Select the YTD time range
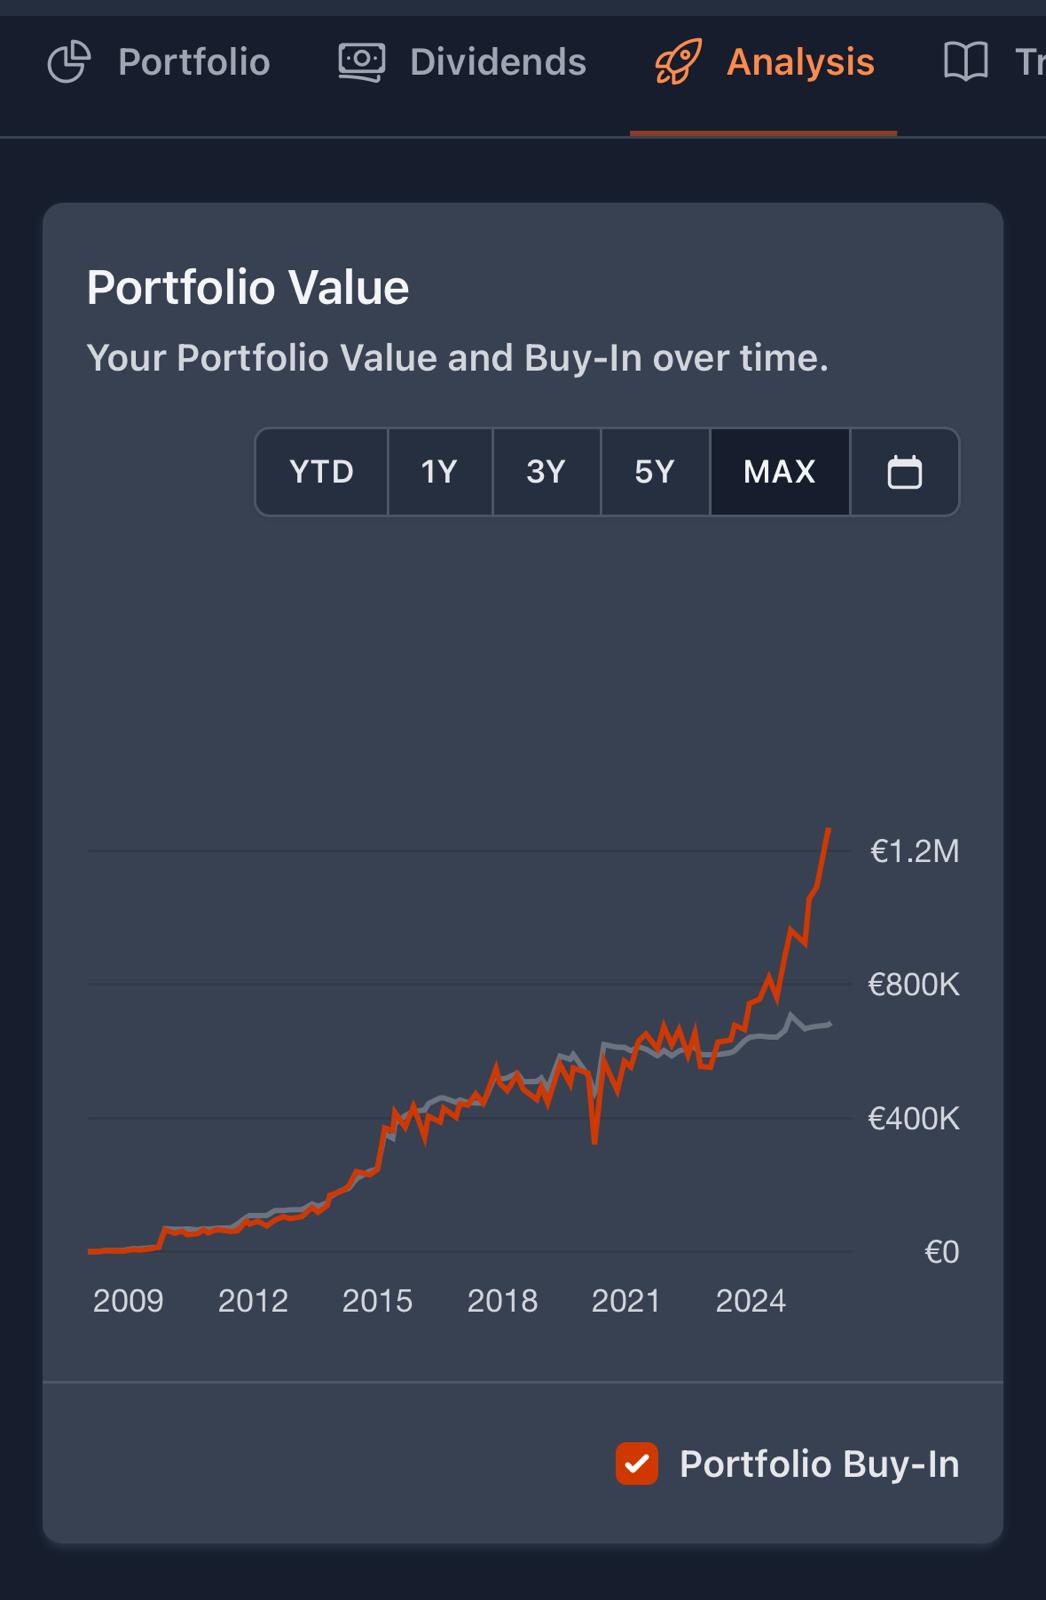 coord(321,472)
